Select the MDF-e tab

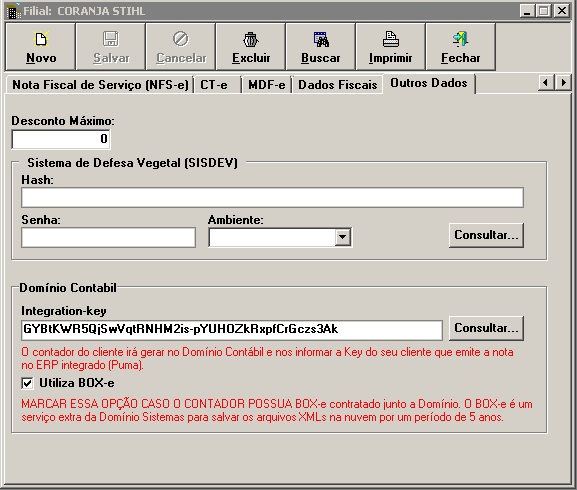coord(266,85)
